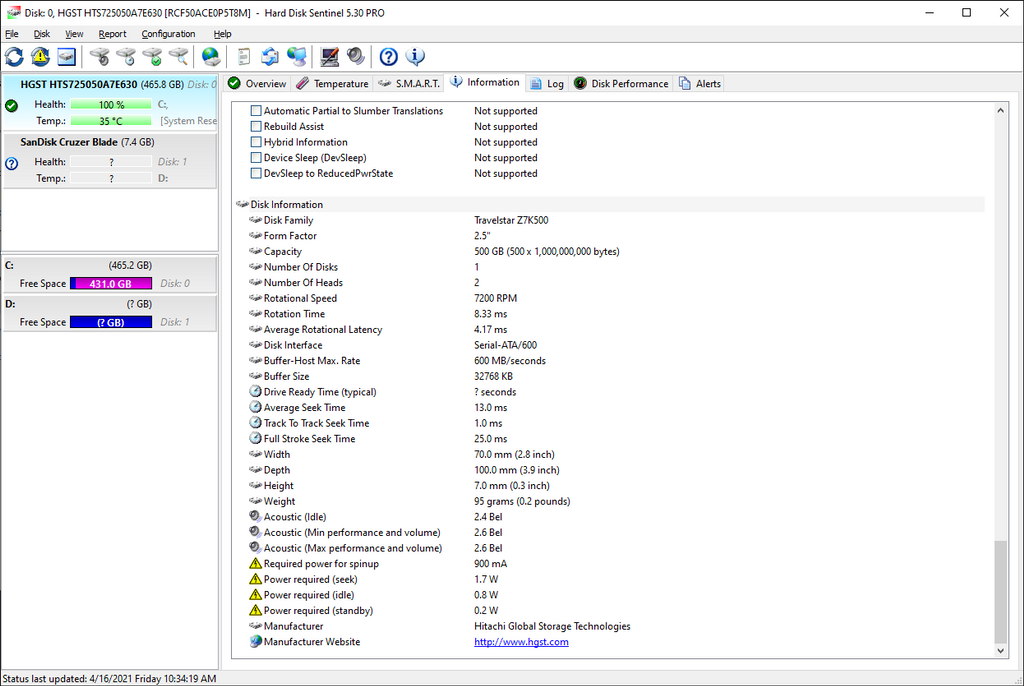Click the speaker icon next to Acoustic (Idle)
The width and height of the screenshot is (1024, 686).
[x=255, y=516]
